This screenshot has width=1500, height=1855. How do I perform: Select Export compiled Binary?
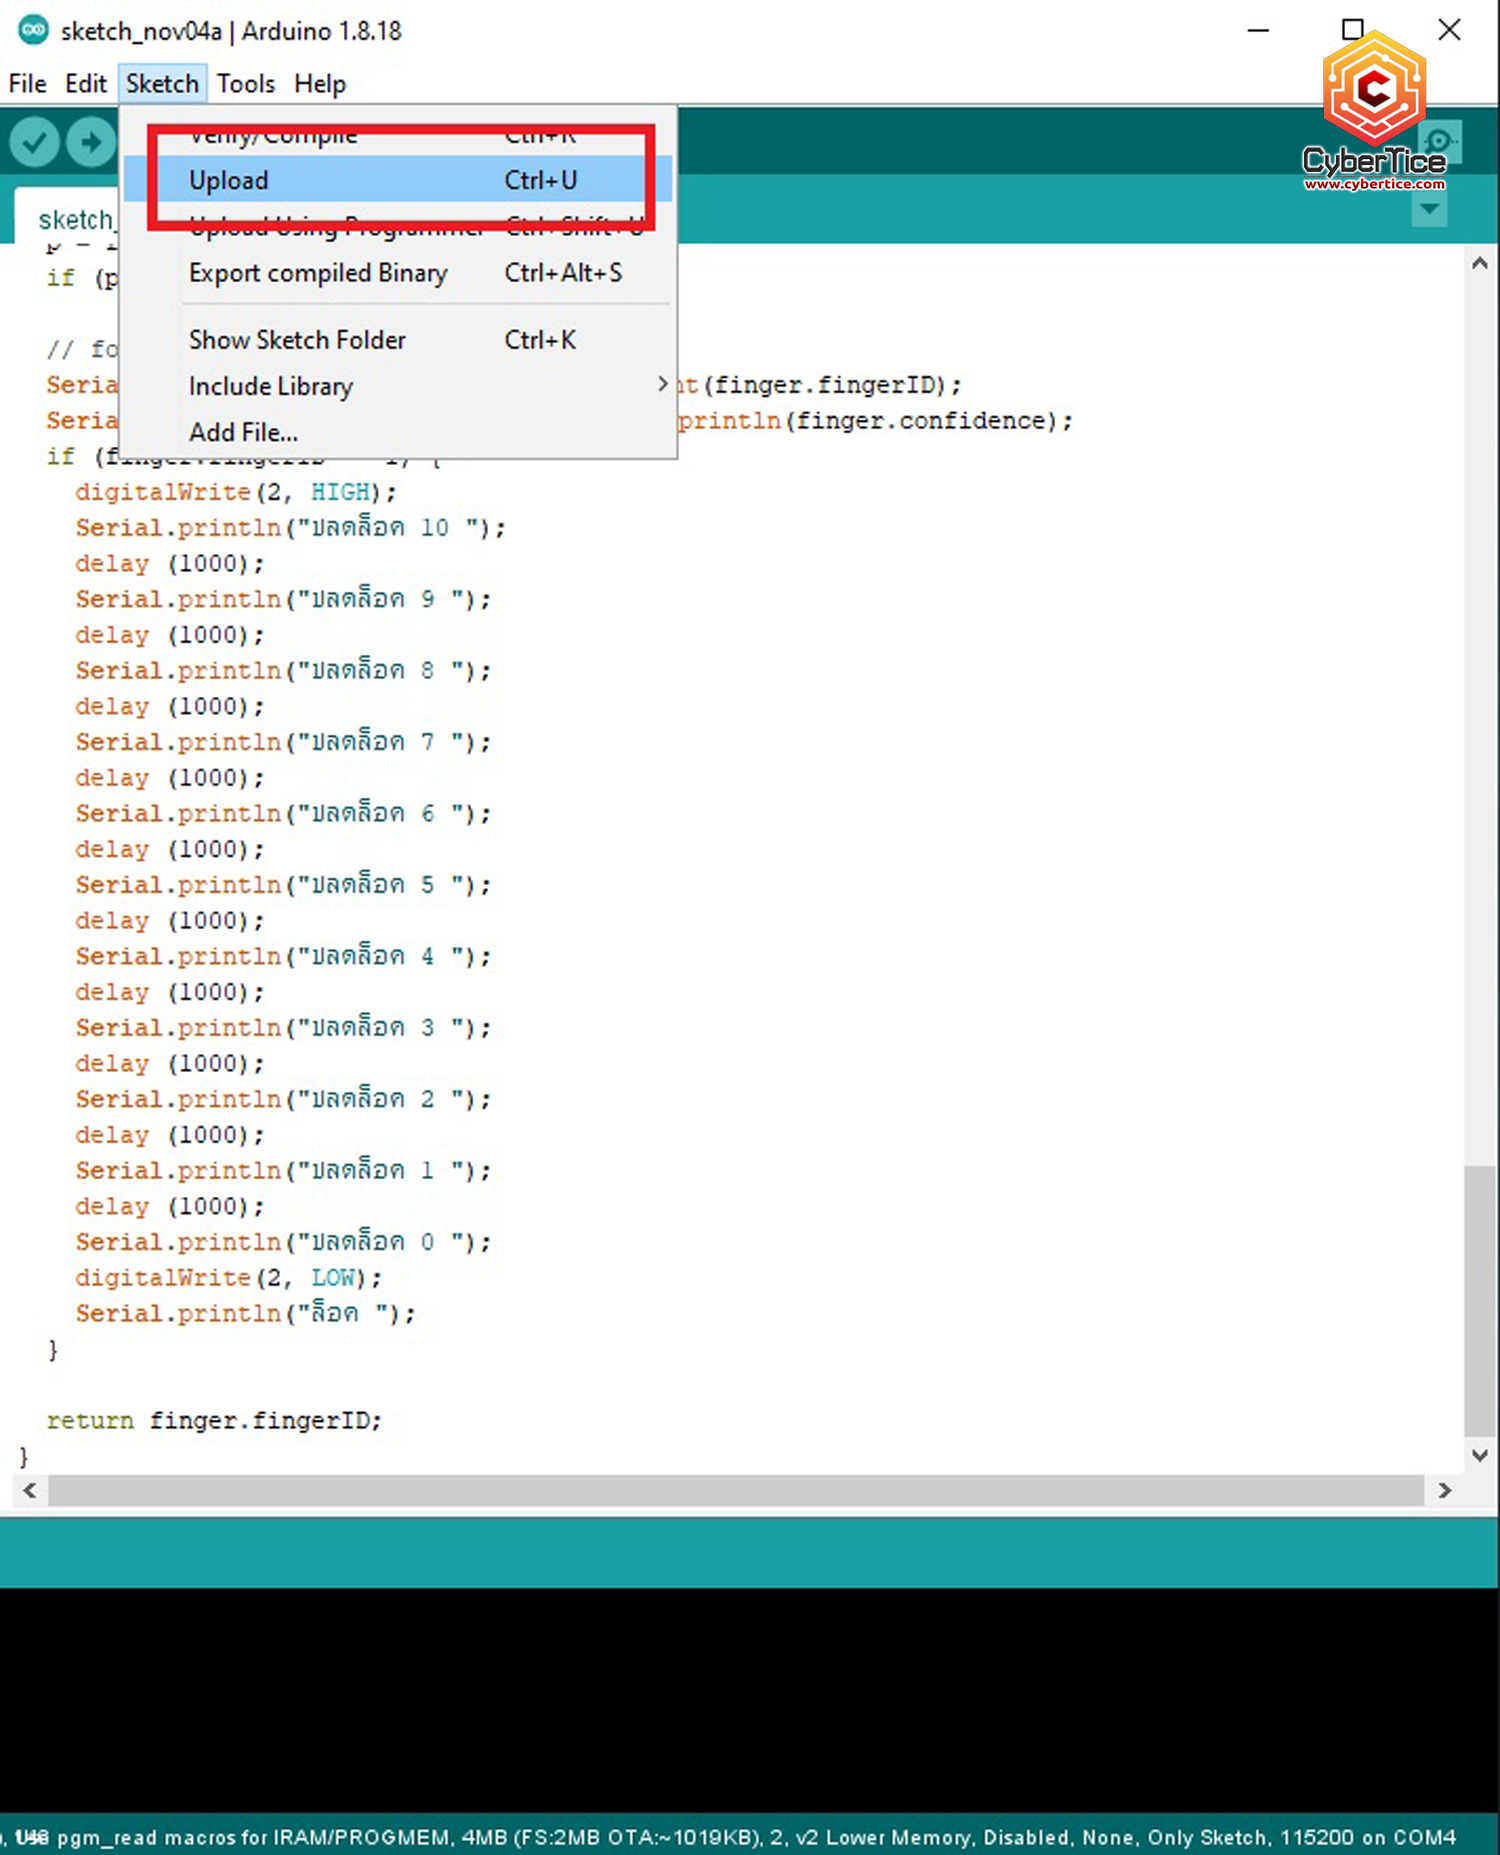tap(398, 273)
